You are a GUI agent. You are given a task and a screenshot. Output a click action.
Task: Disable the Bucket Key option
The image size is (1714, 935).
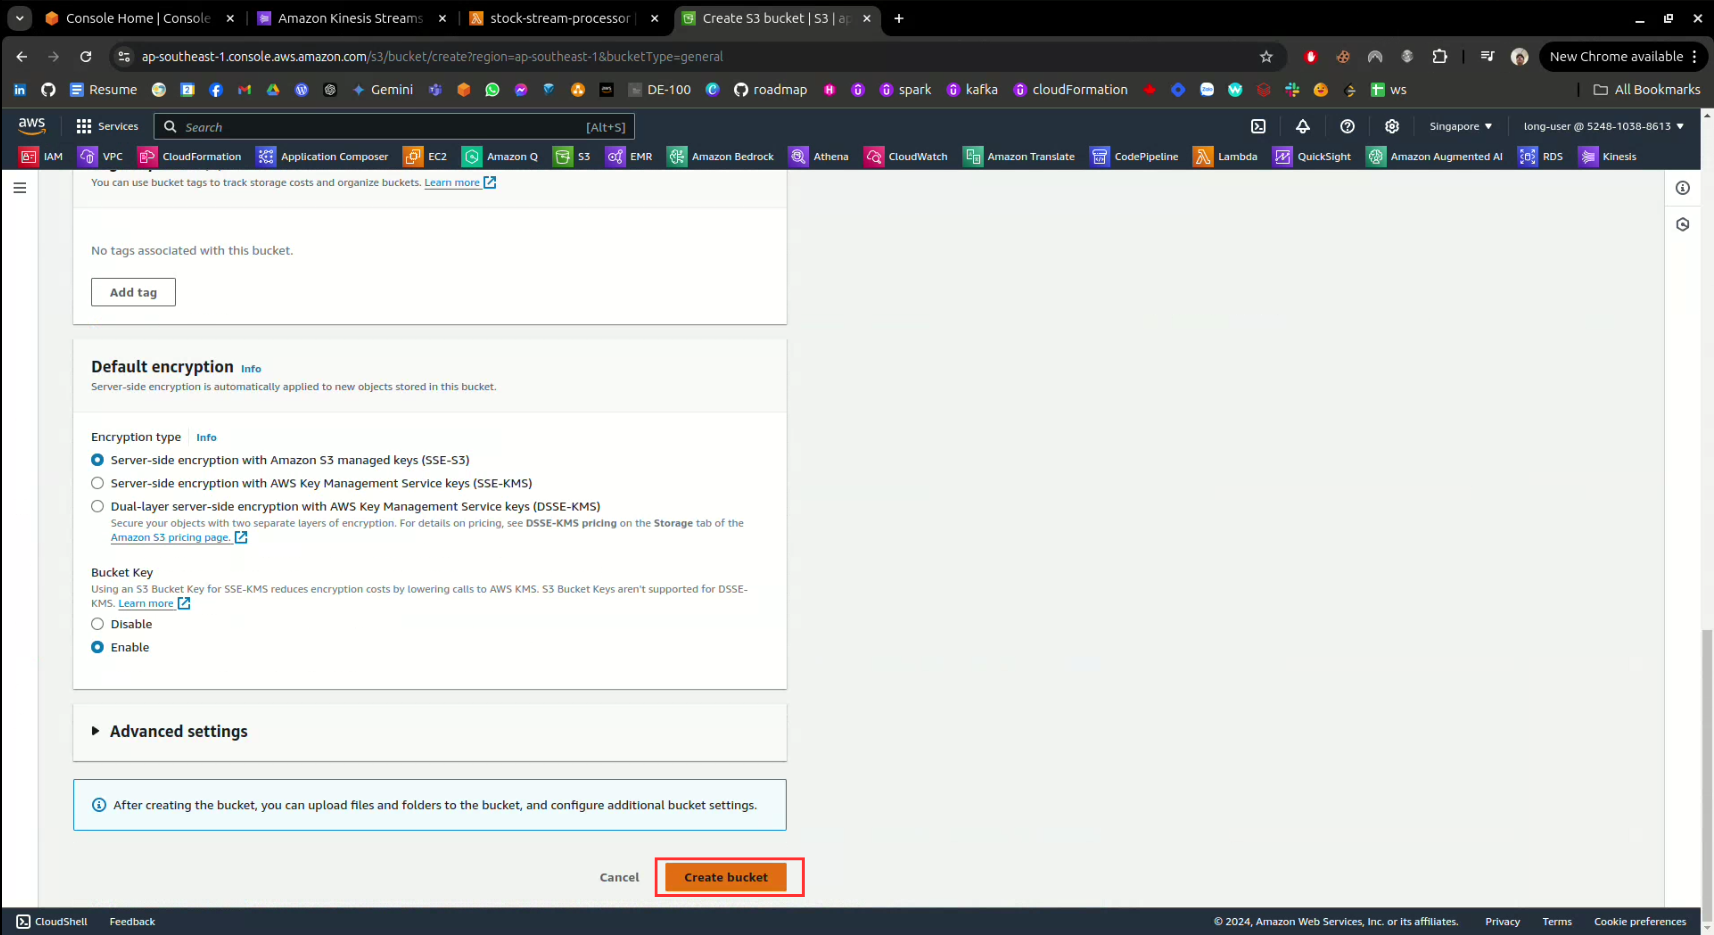pos(98,624)
